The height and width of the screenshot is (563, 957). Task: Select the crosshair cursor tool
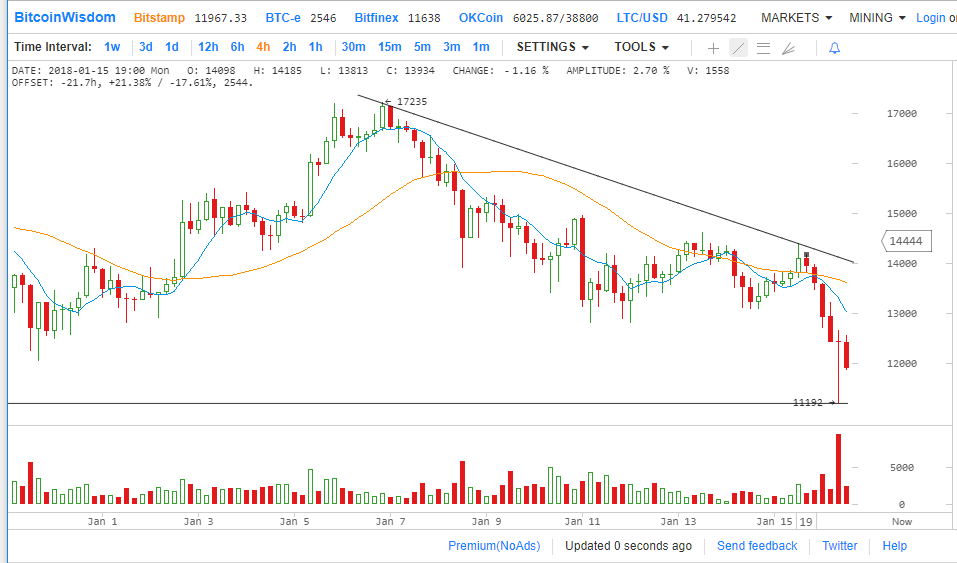713,48
